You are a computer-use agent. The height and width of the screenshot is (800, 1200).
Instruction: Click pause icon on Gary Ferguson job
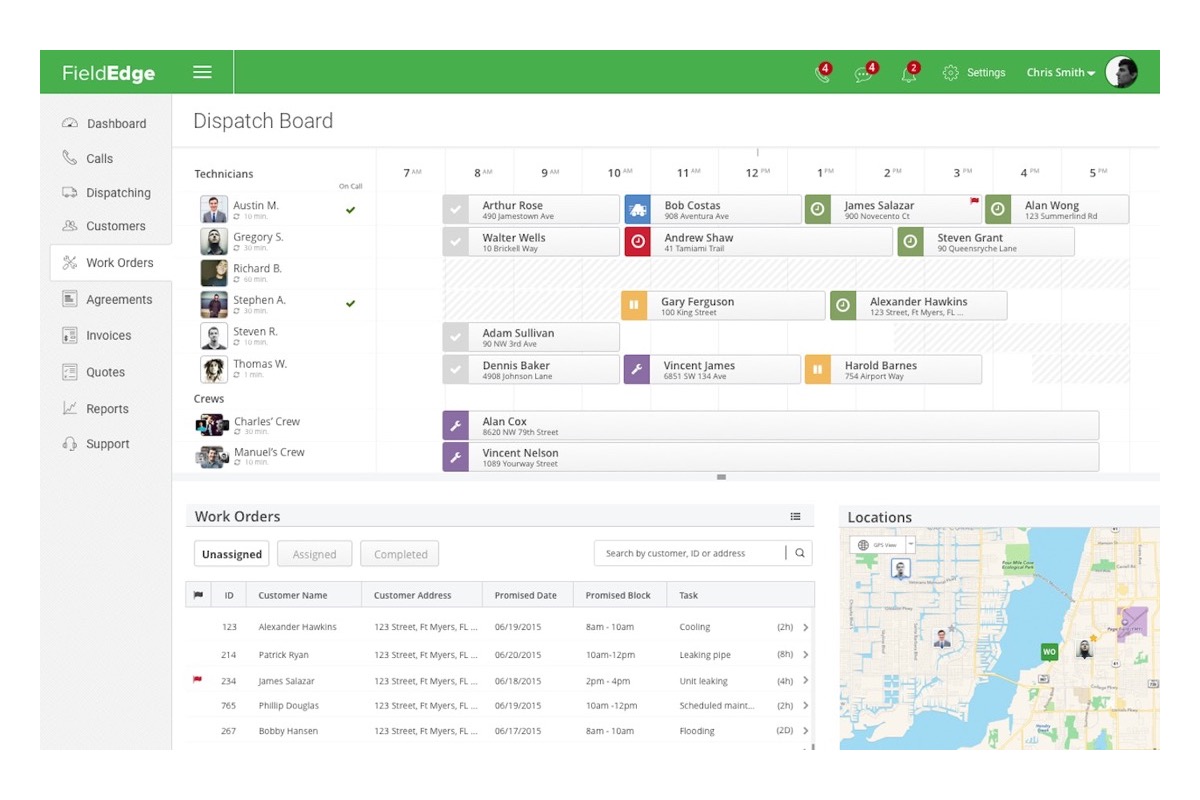point(634,306)
